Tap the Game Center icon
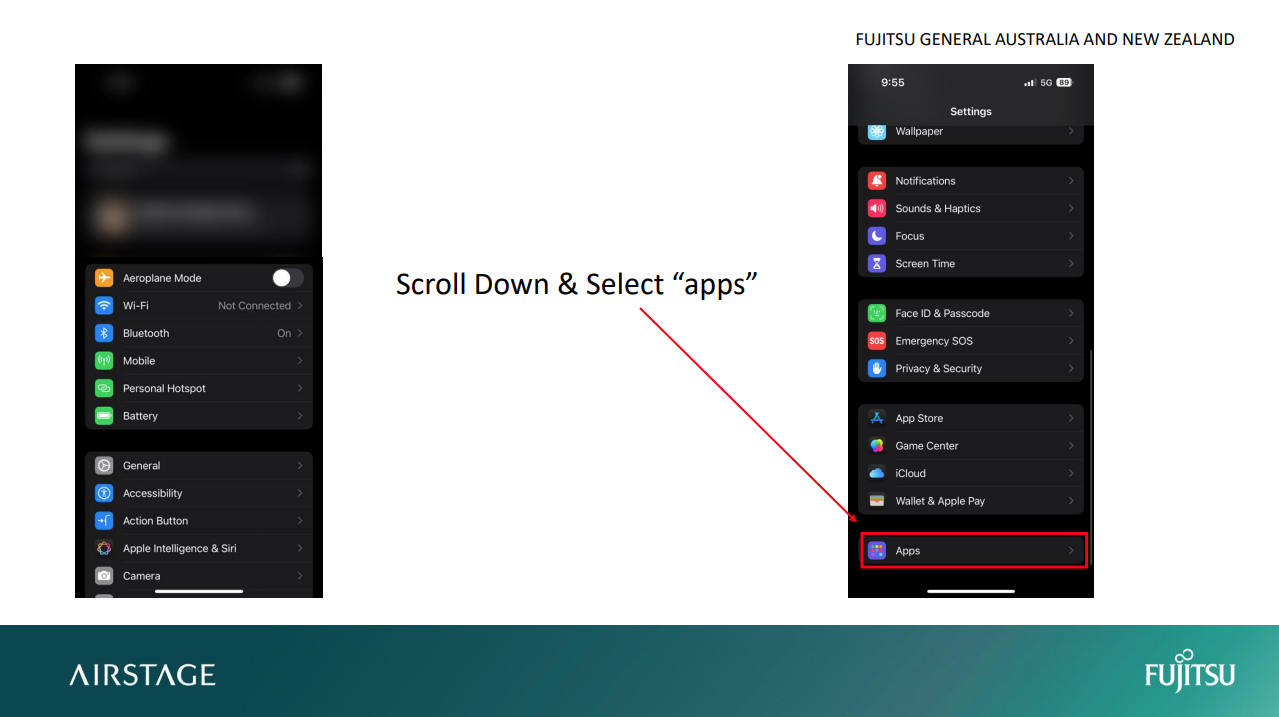Image resolution: width=1279 pixels, height=717 pixels. [877, 446]
